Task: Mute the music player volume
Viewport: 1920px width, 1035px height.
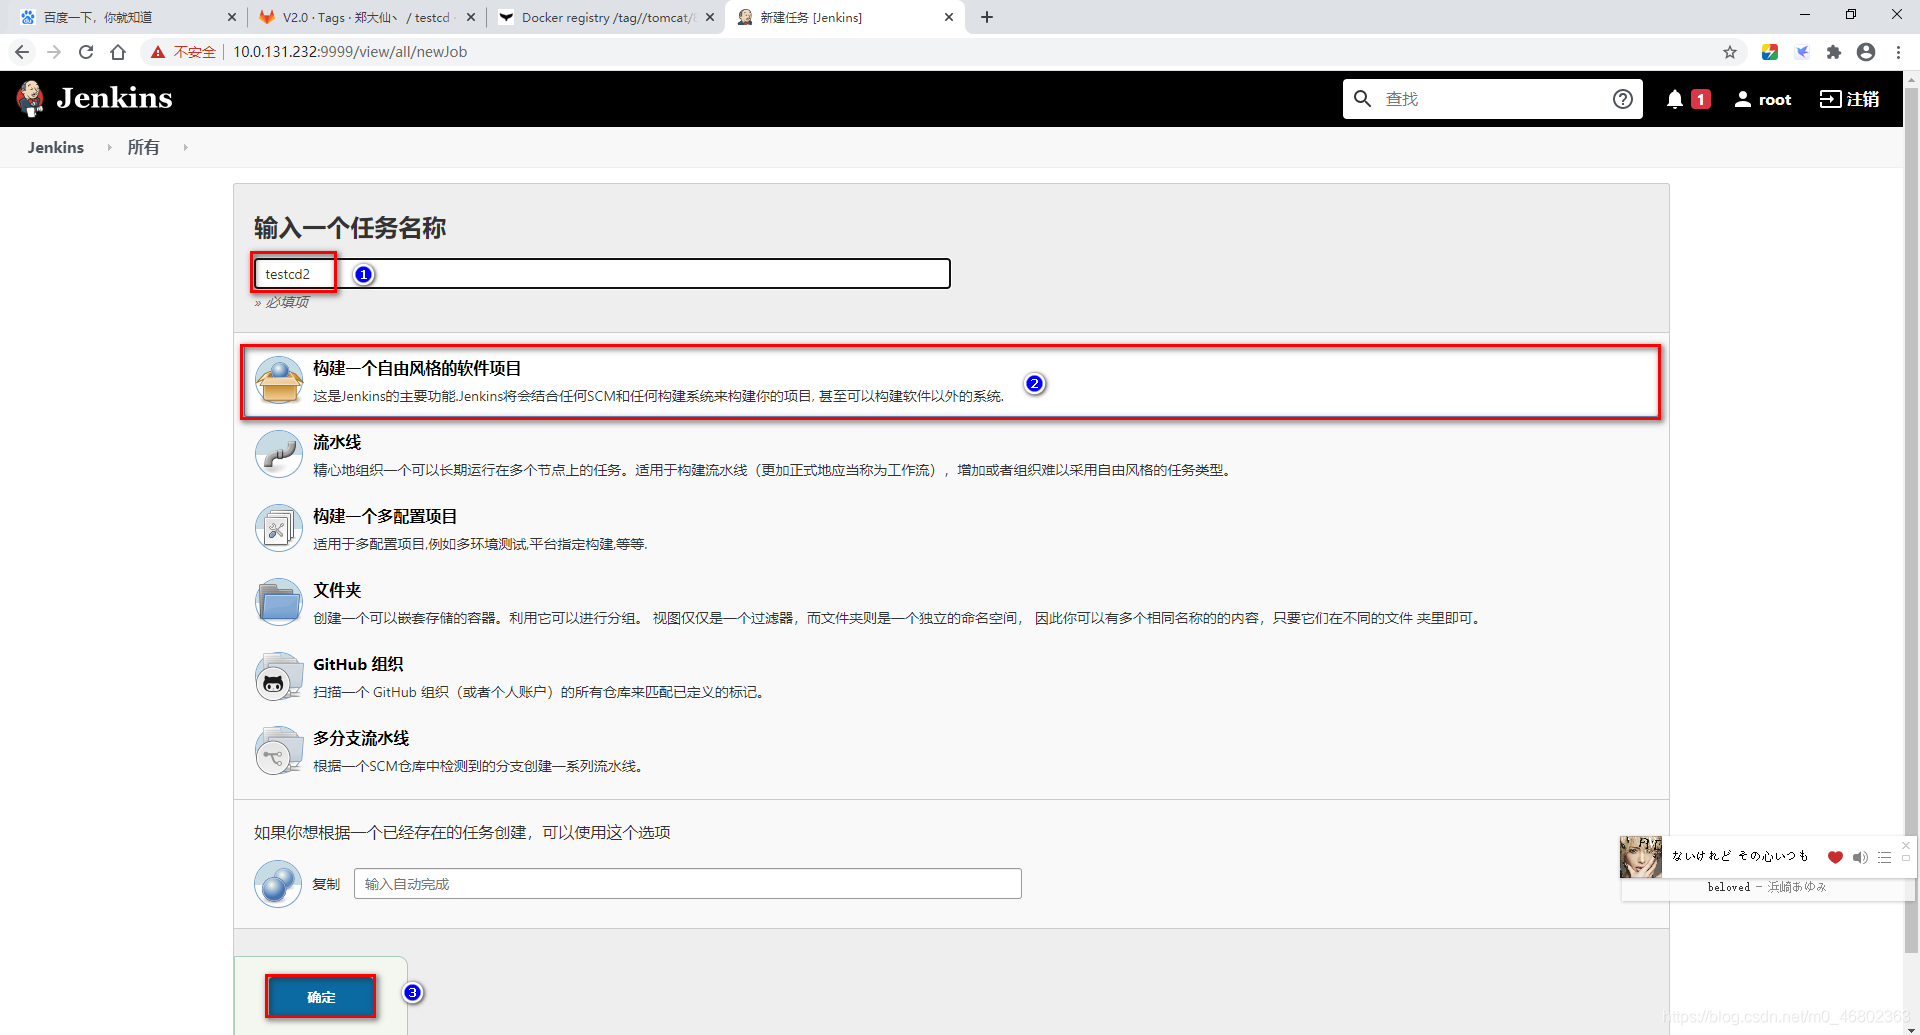Action: [1860, 857]
